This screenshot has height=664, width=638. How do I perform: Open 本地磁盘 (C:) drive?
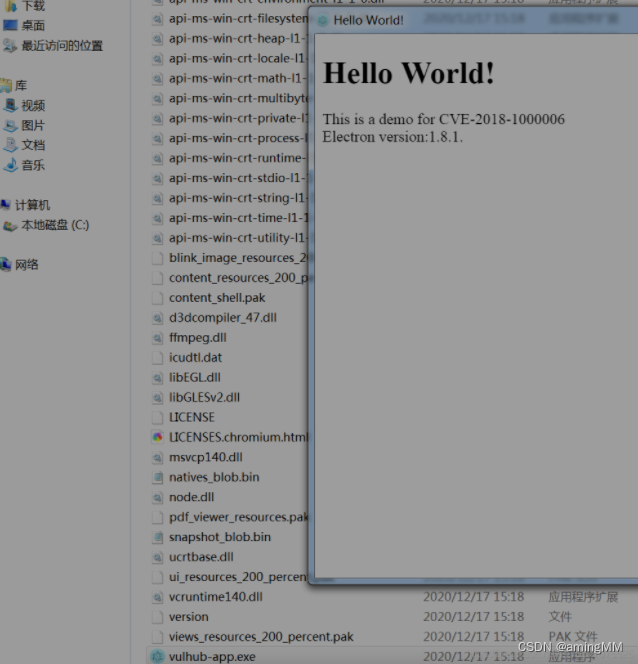click(55, 225)
